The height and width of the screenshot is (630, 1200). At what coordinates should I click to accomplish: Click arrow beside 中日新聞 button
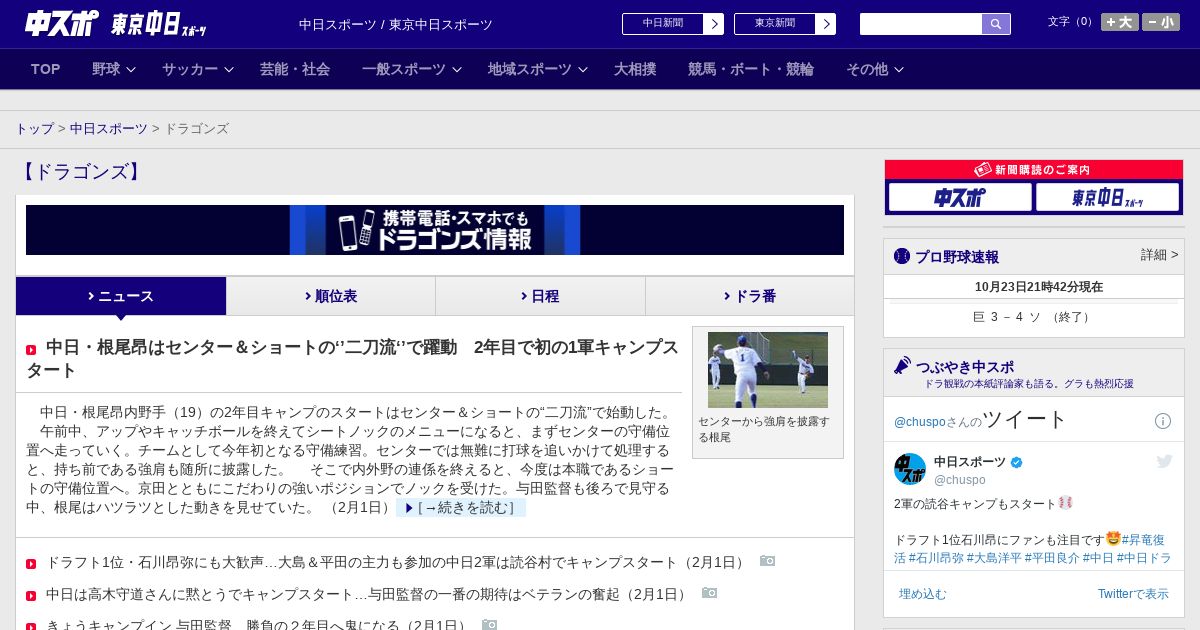tap(714, 24)
